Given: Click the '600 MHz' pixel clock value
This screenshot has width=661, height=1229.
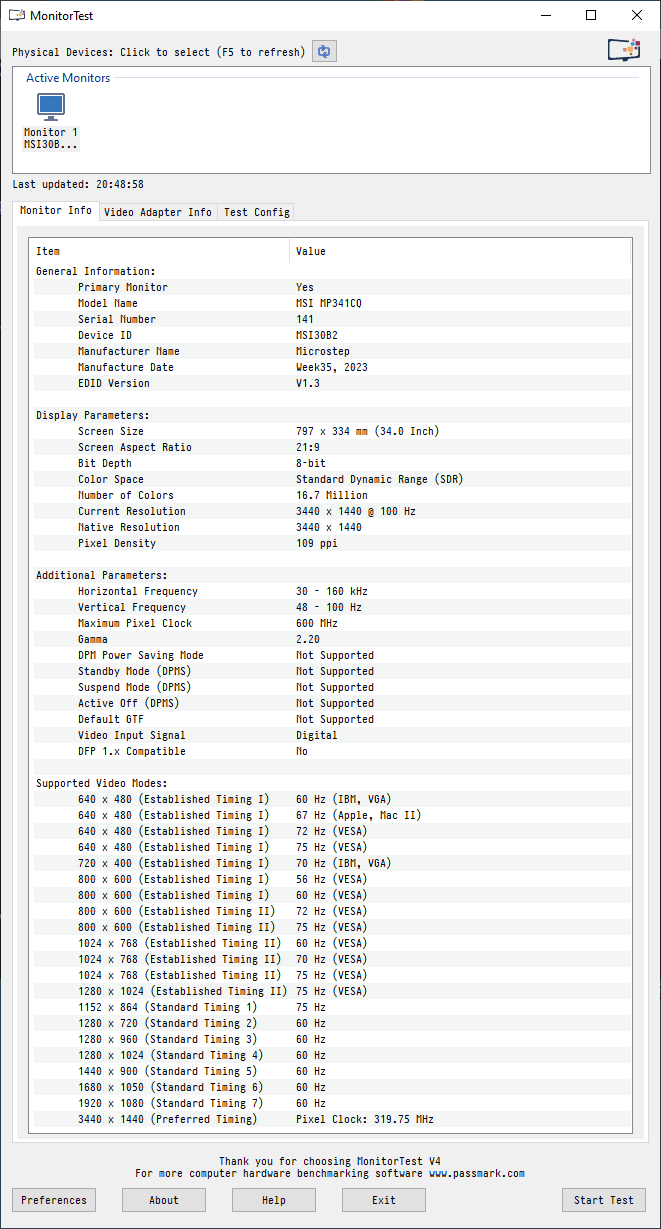Looking at the screenshot, I should [x=317, y=623].
